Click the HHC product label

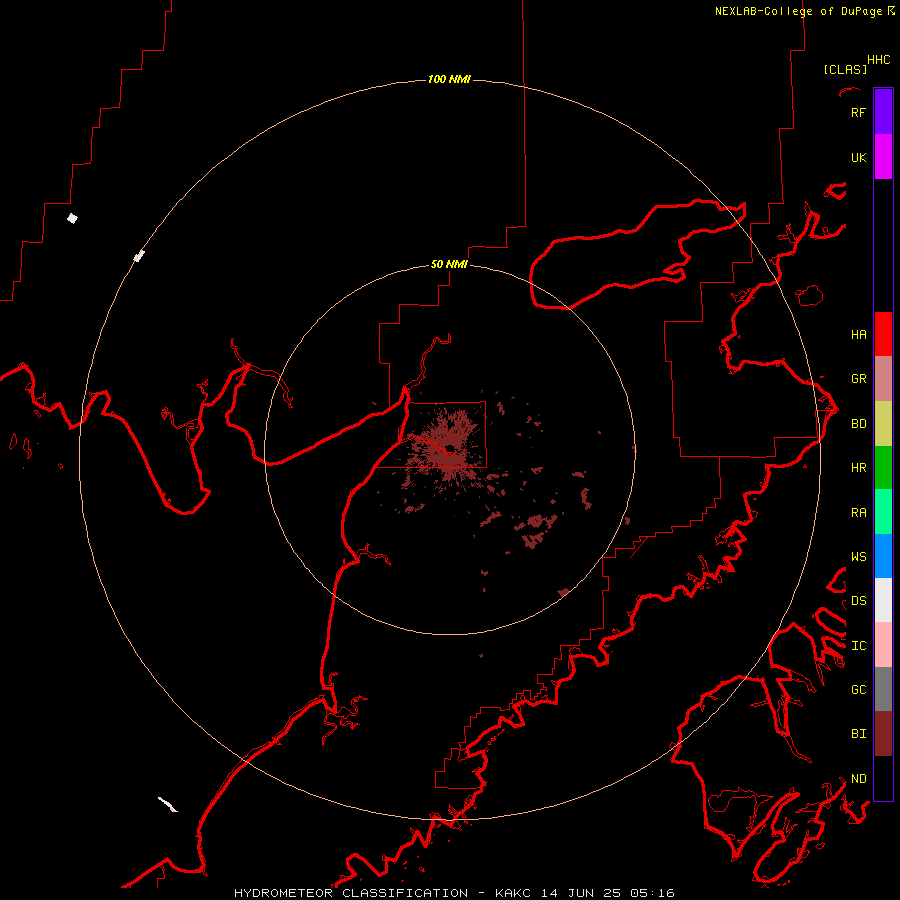[x=878, y=60]
